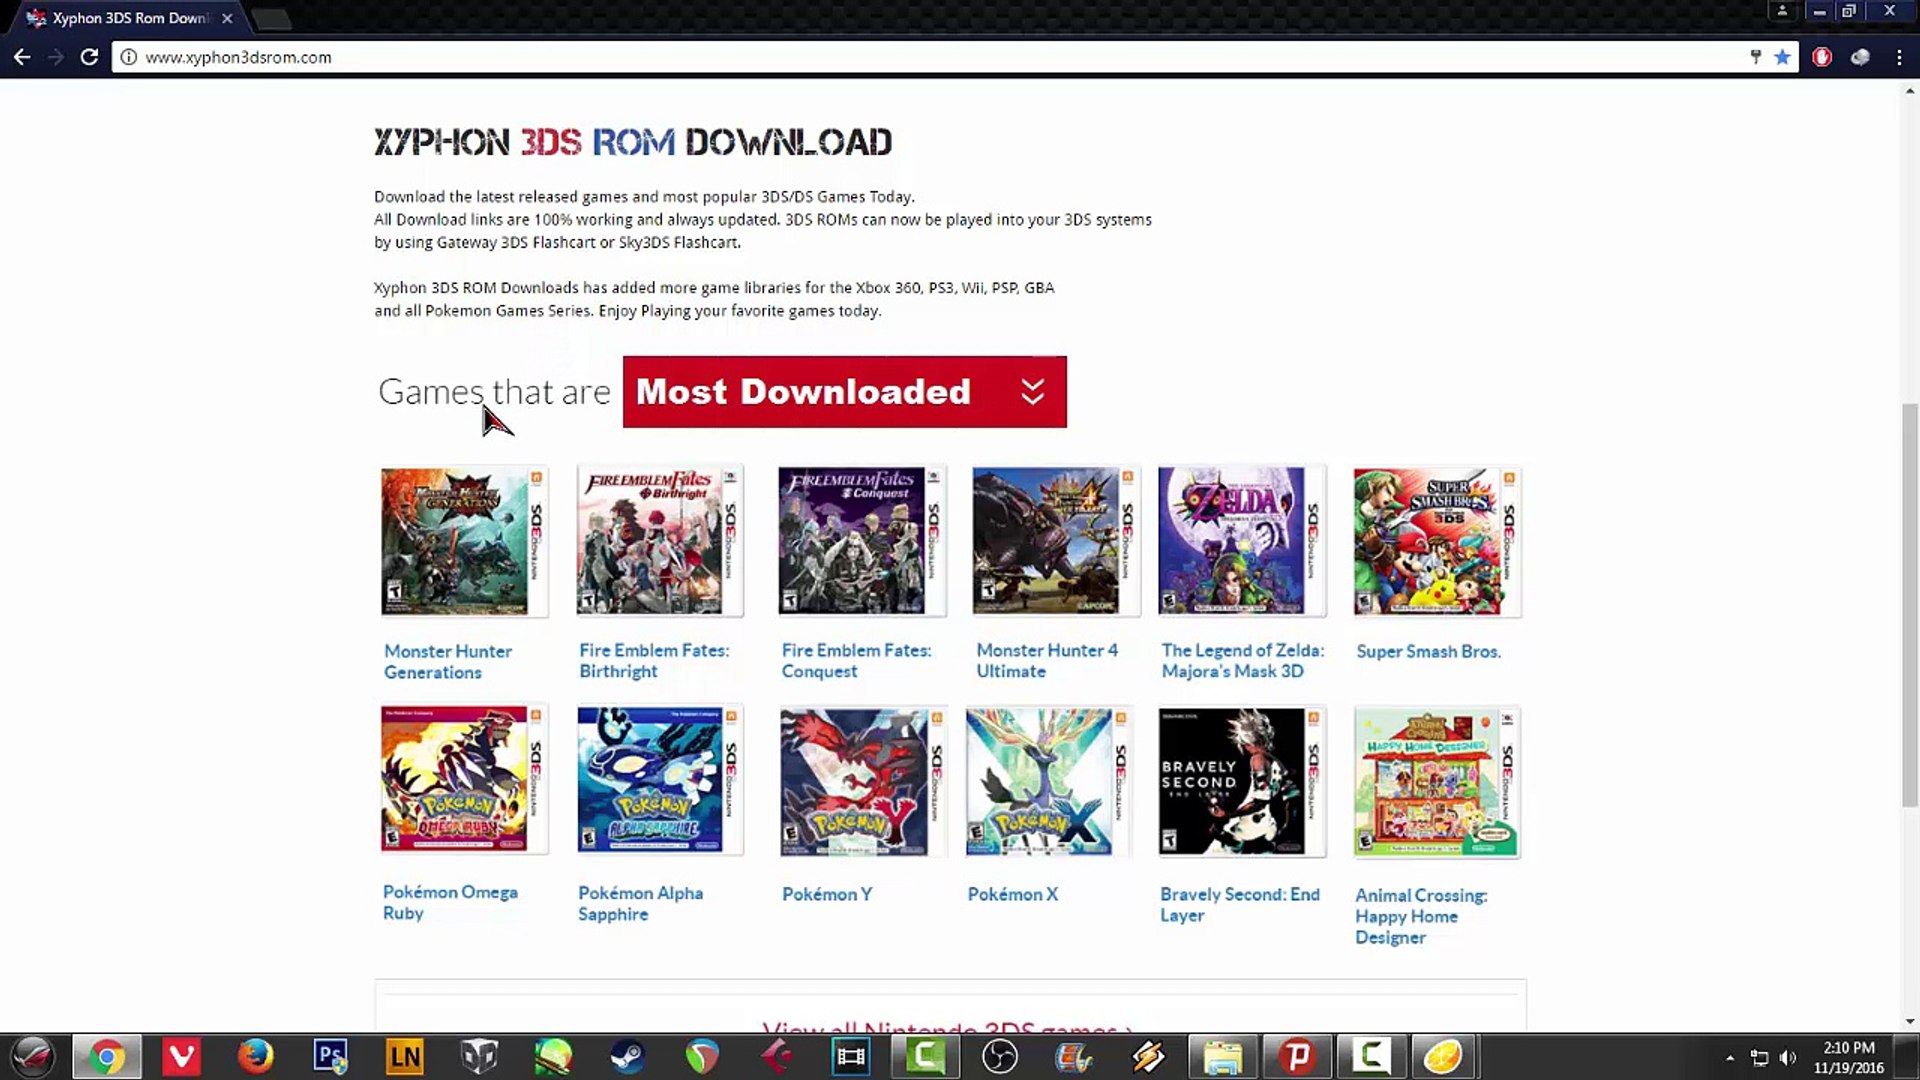
Task: Click the back navigation arrow
Action: coord(22,57)
